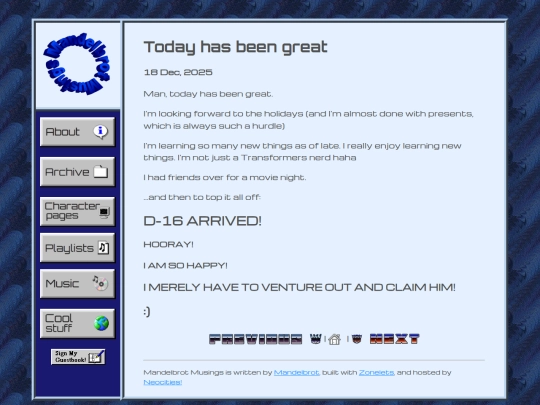This screenshot has width=540, height=405.
Task: Click the CD disc icon on Music
Action: click(x=100, y=283)
